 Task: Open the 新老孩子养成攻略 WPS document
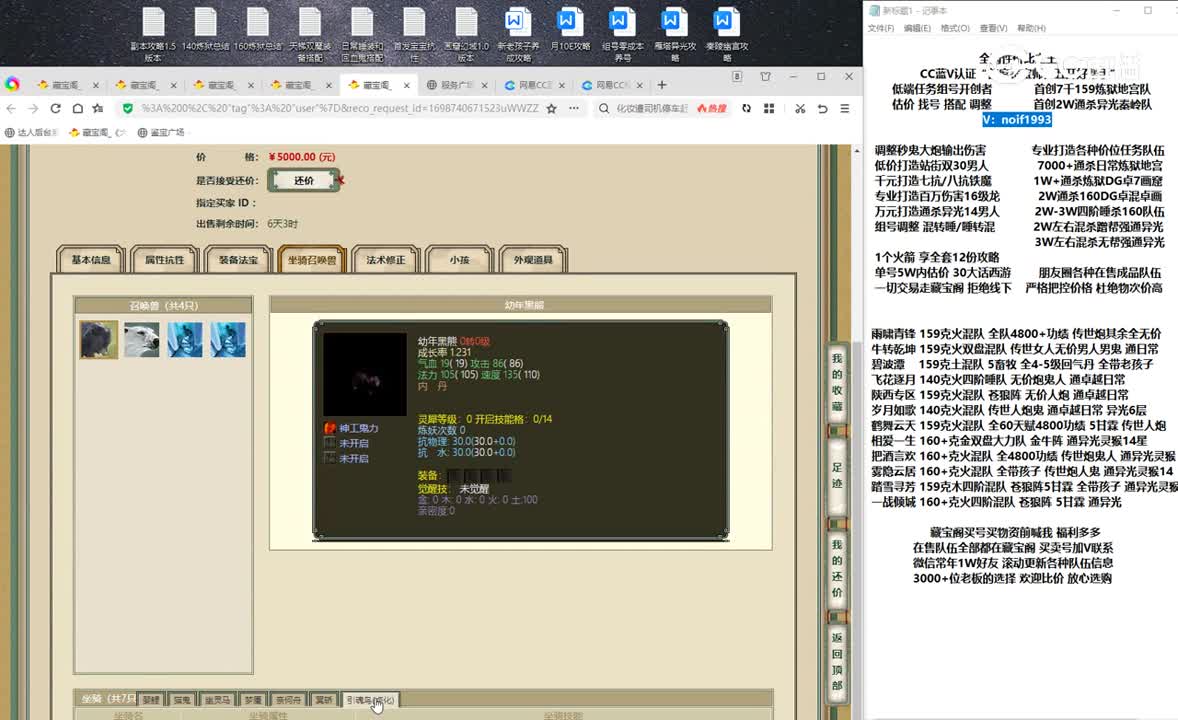pyautogui.click(x=518, y=35)
